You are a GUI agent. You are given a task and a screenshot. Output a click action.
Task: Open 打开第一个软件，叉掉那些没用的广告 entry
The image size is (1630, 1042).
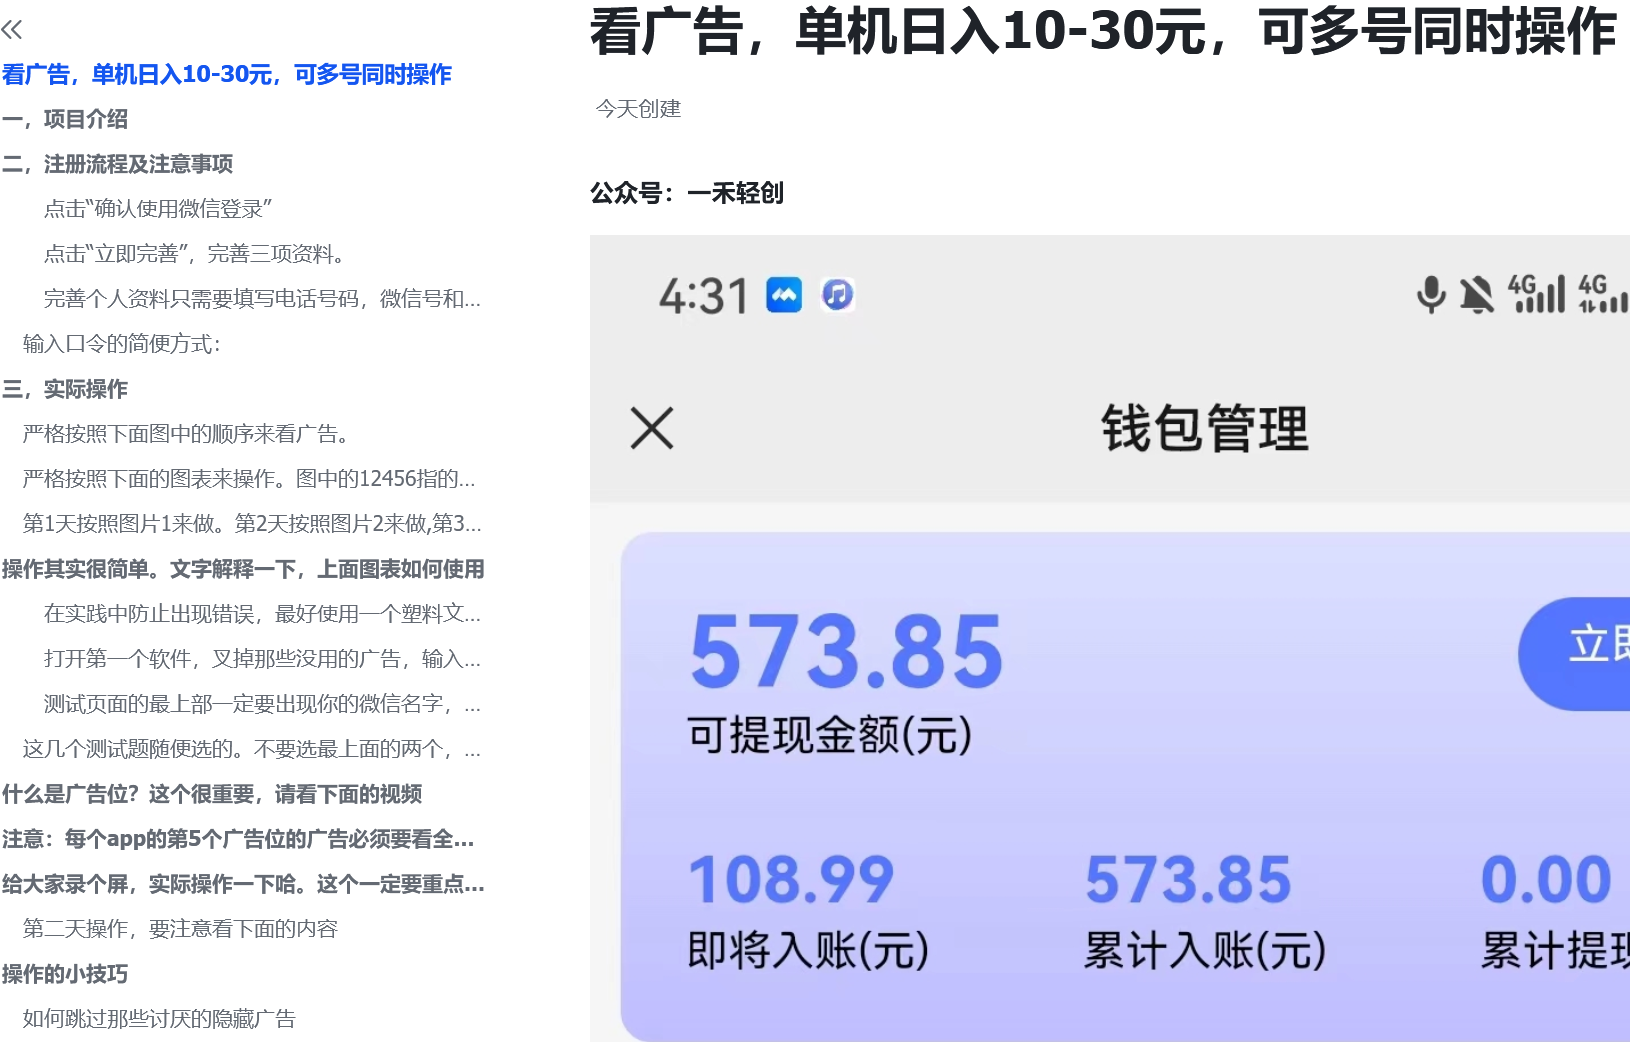(x=262, y=659)
